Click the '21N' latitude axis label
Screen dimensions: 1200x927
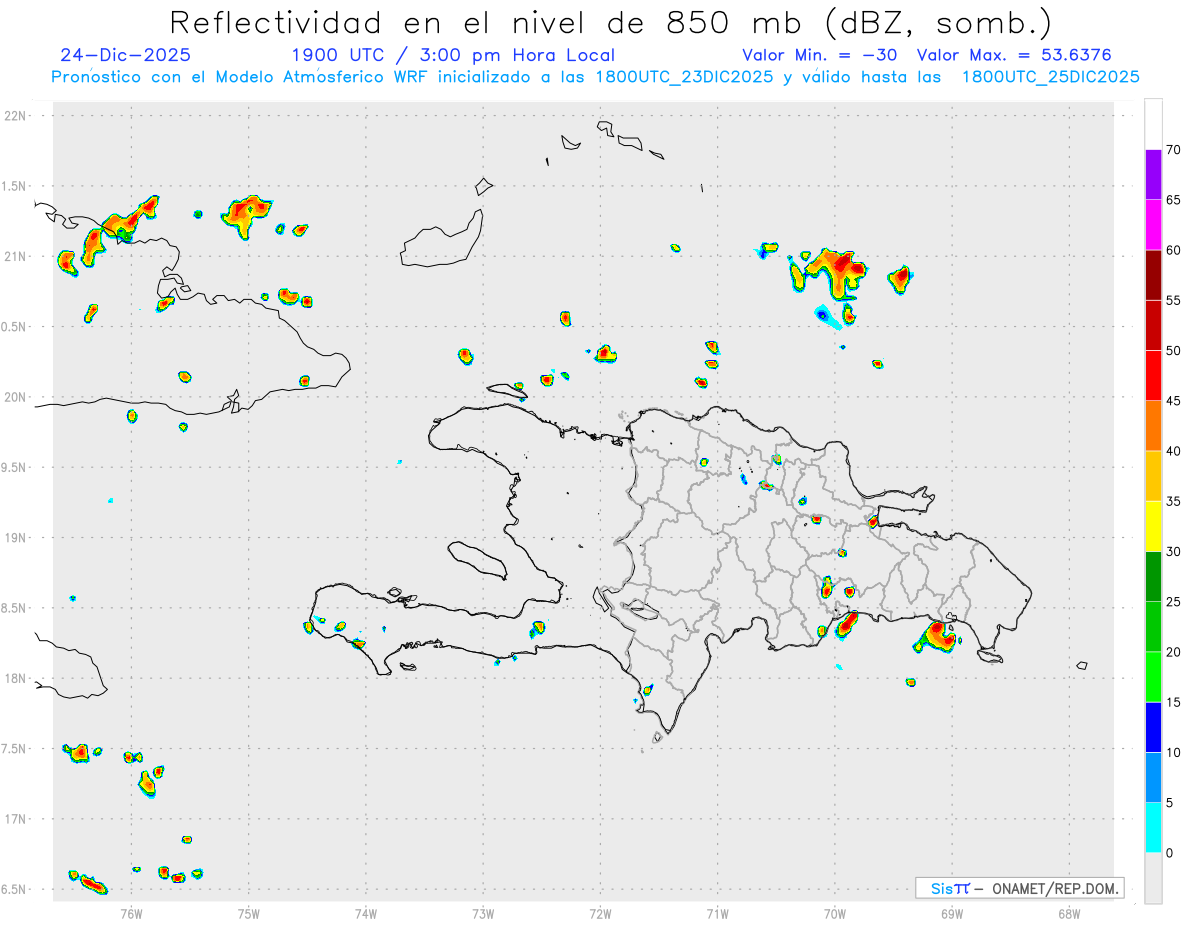pyautogui.click(x=15, y=256)
